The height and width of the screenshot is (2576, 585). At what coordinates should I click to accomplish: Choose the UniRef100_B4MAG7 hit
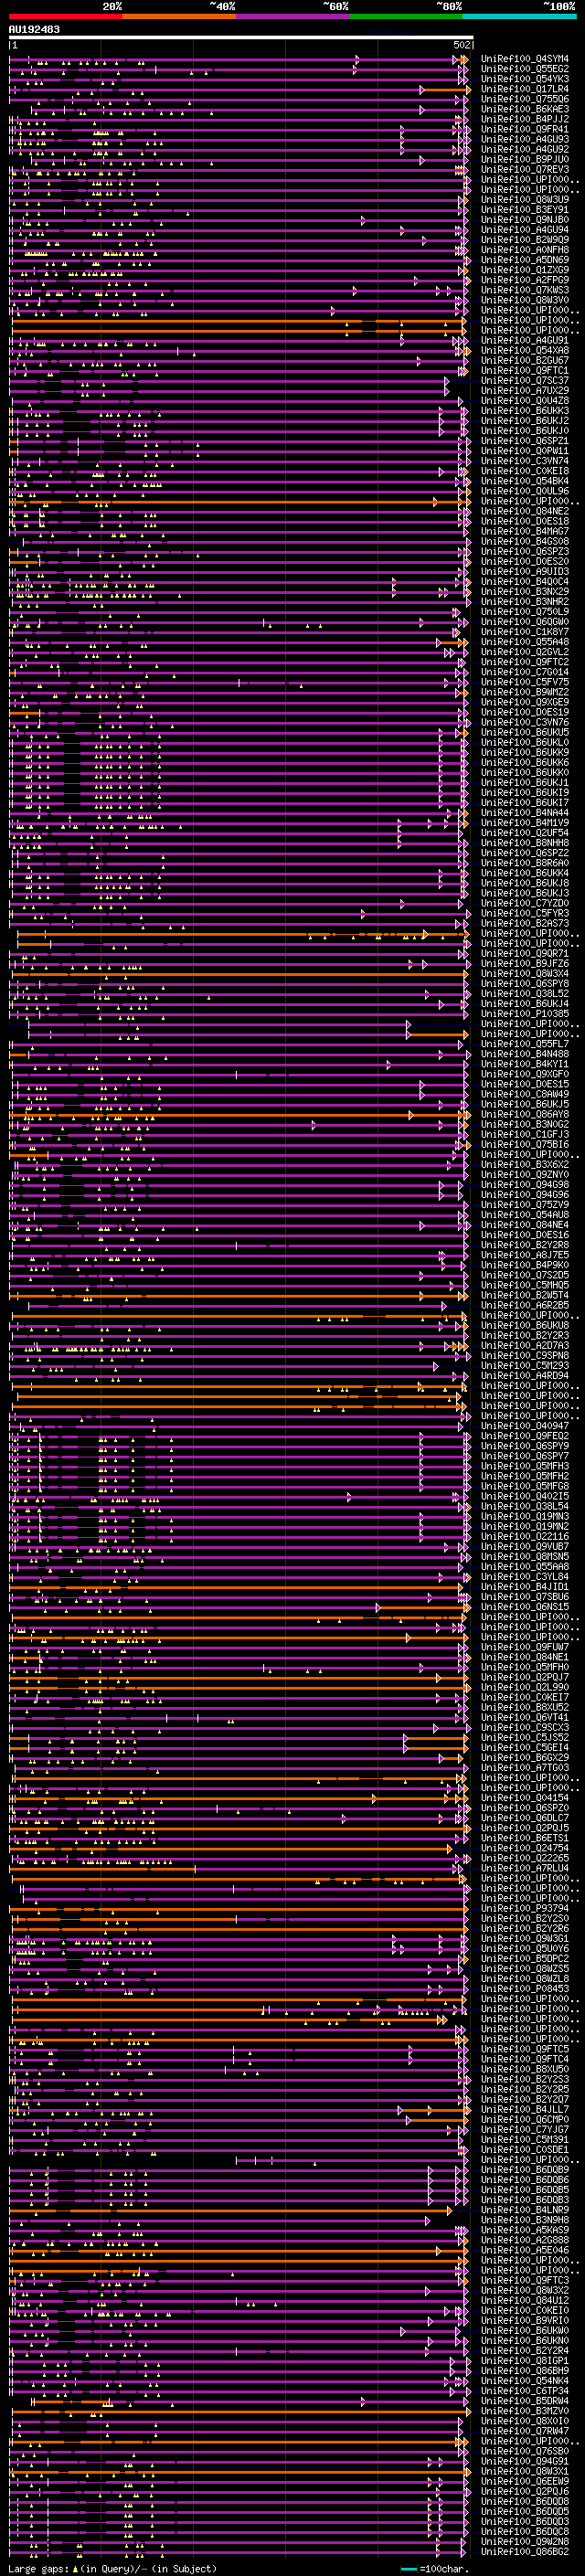[x=525, y=531]
